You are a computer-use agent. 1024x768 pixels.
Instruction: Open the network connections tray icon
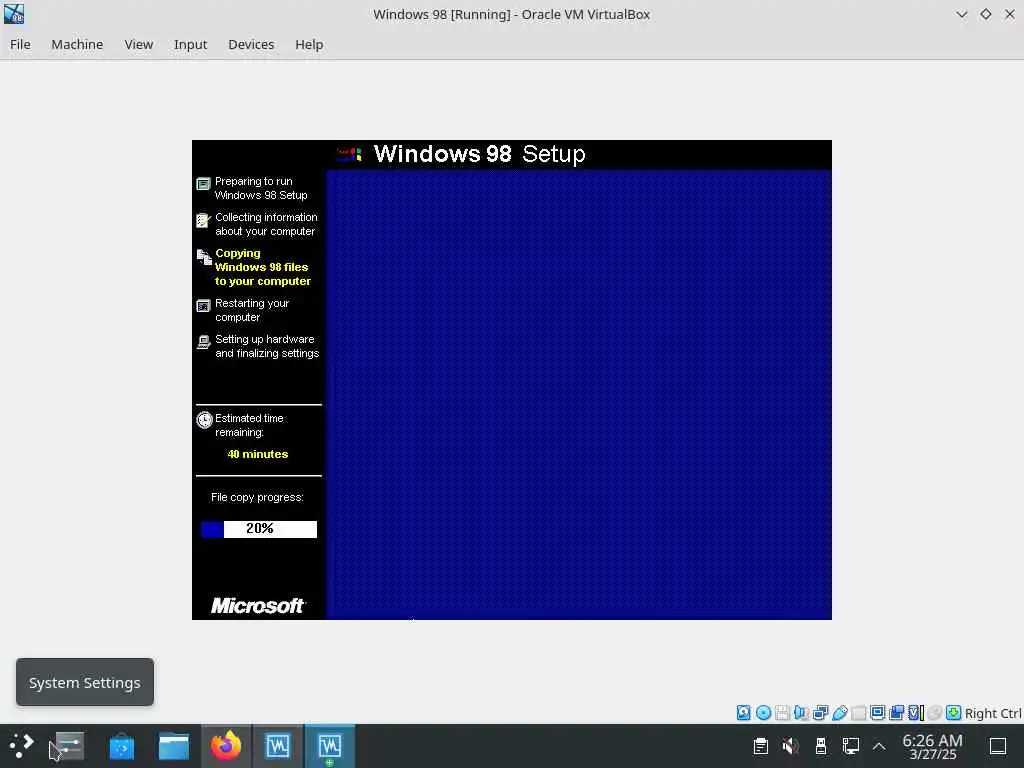click(851, 745)
